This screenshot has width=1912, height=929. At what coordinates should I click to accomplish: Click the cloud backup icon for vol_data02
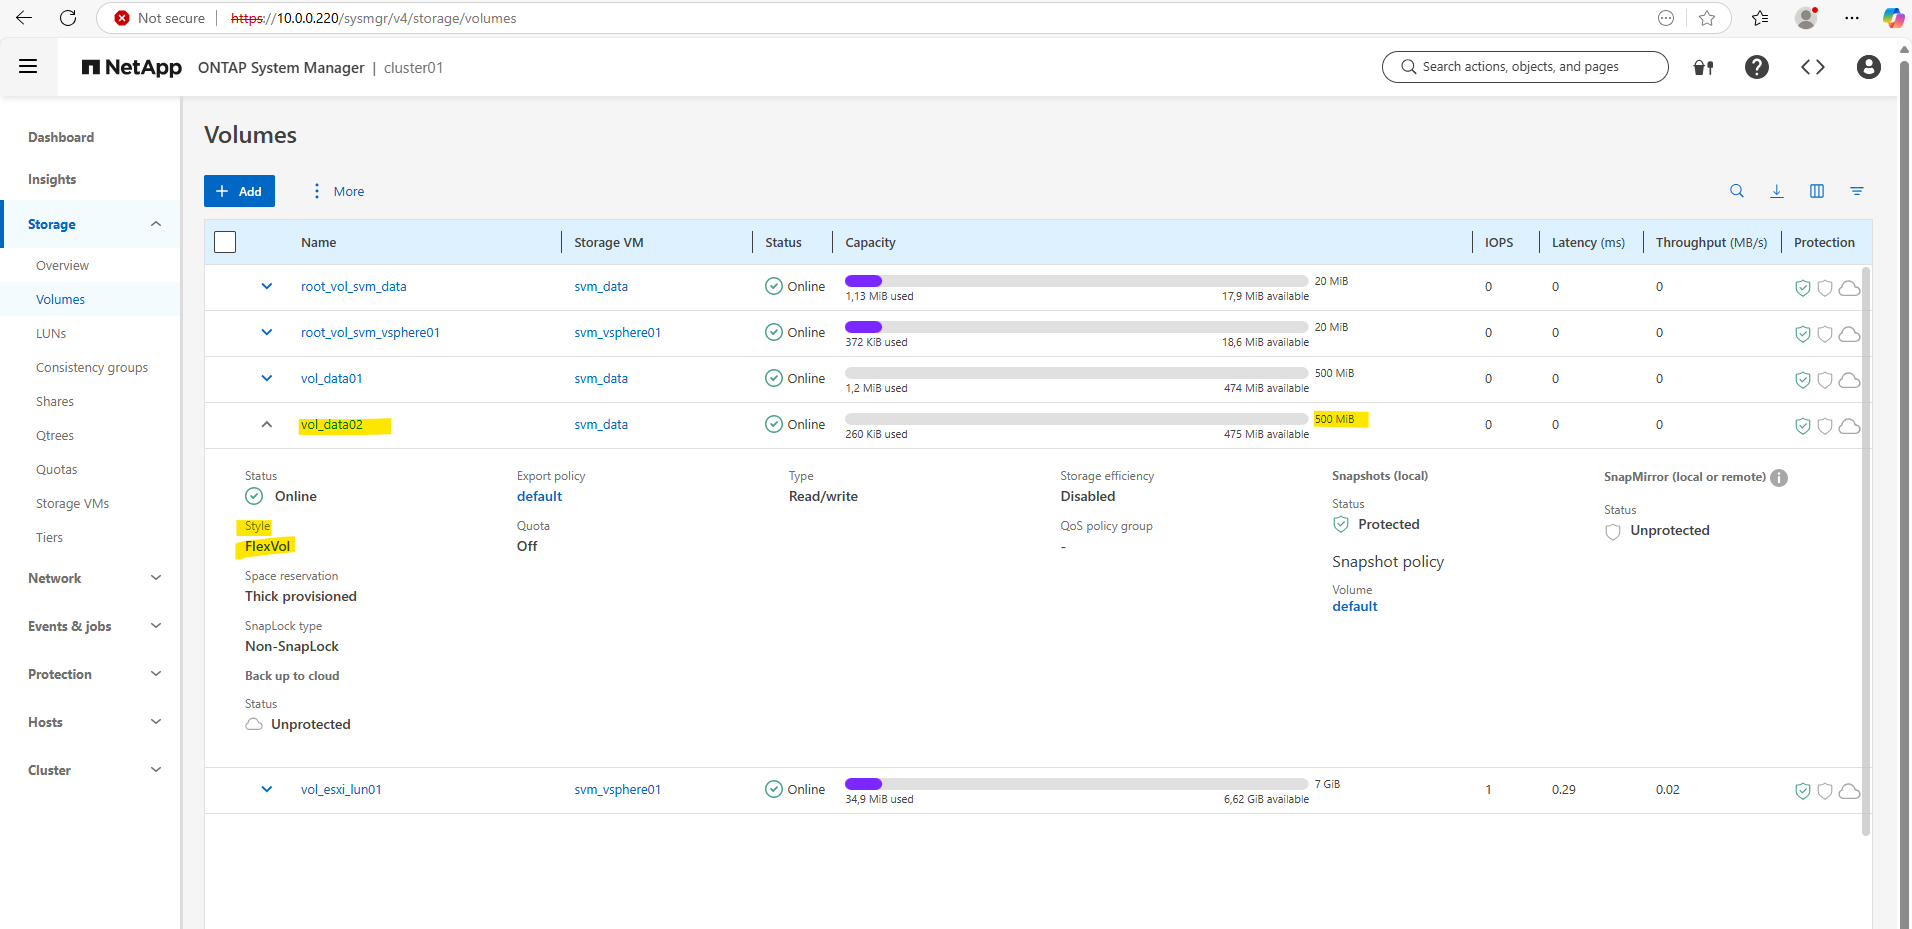[x=1850, y=426]
